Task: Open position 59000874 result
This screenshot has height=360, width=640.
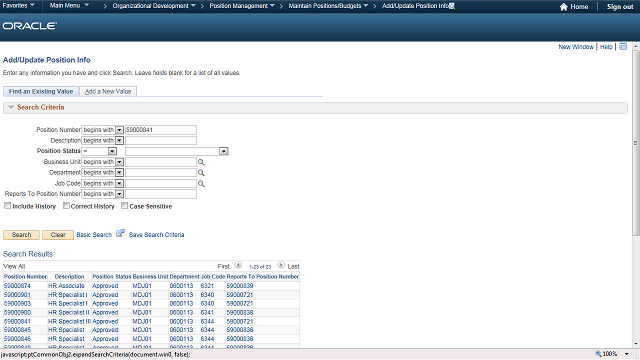Action: [x=17, y=286]
